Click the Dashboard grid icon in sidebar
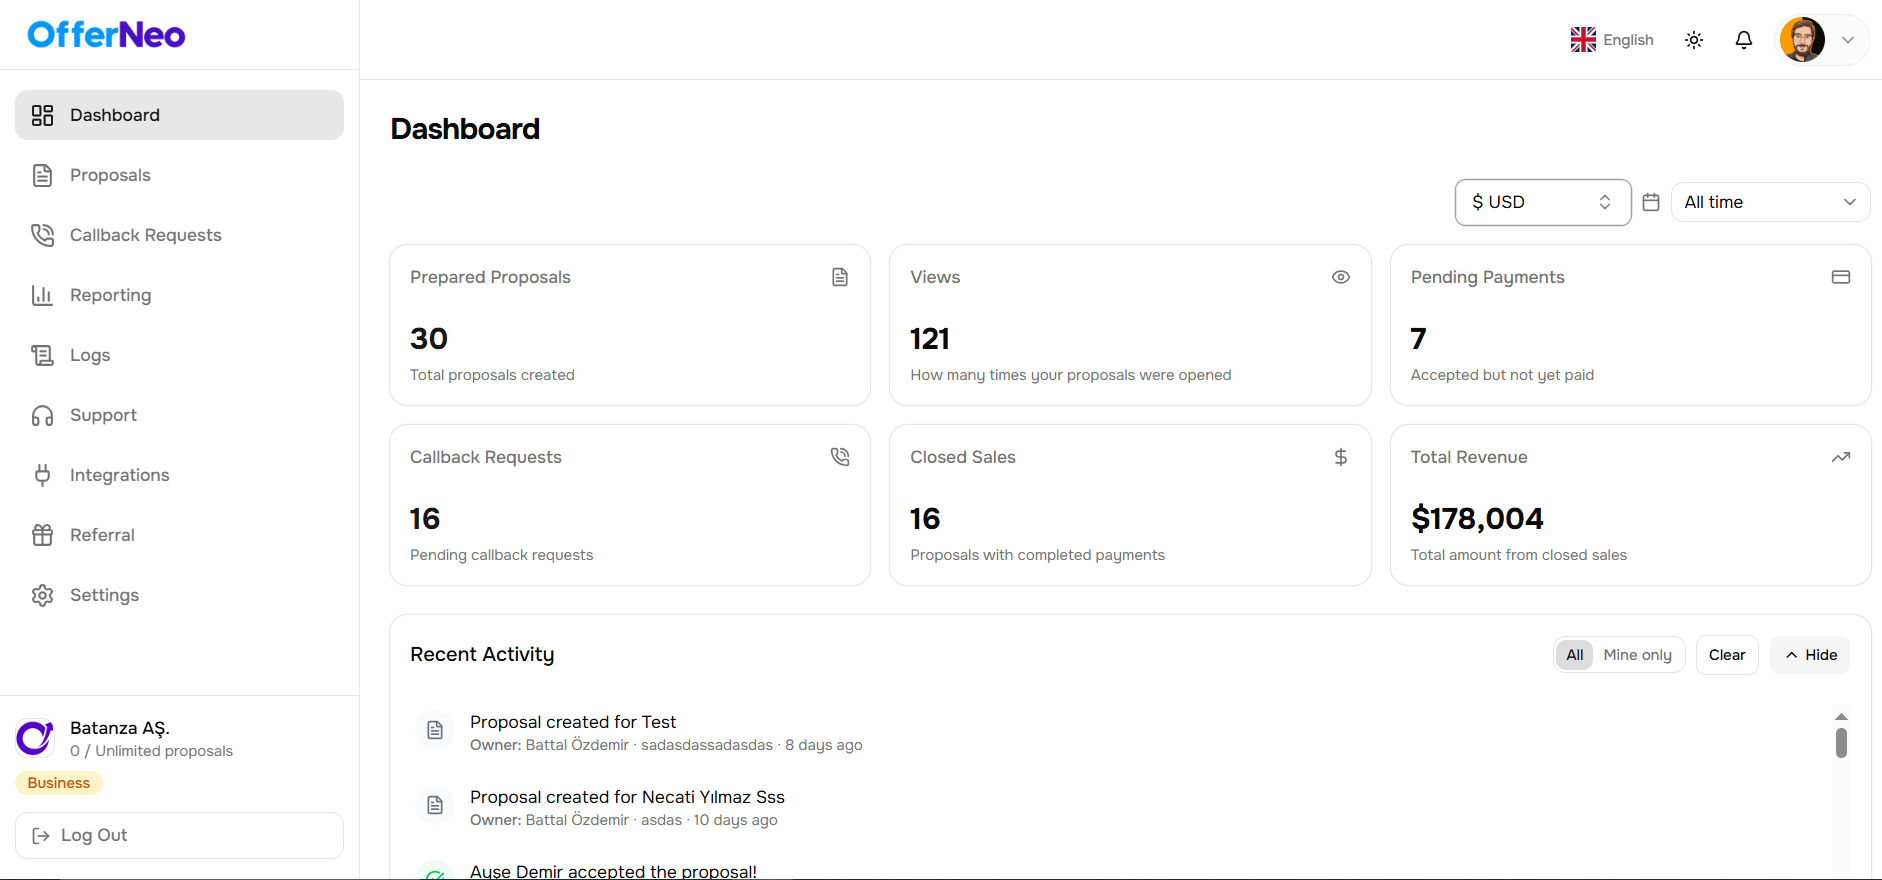 coord(42,115)
